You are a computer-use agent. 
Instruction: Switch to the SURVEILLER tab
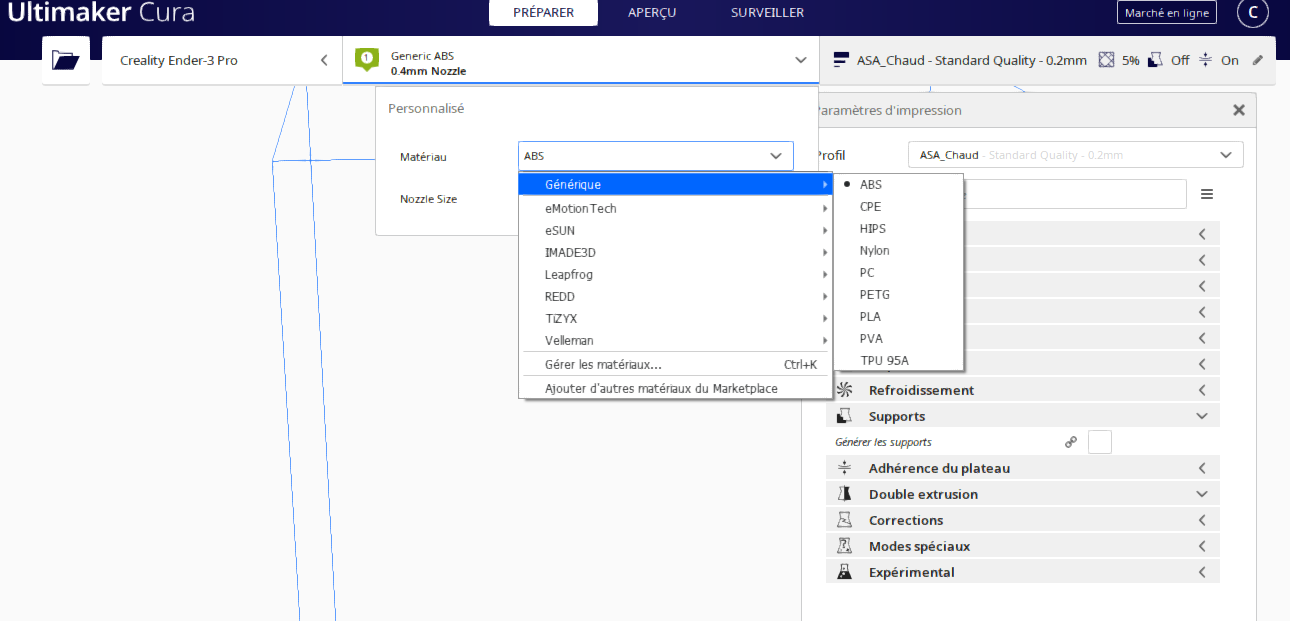click(x=767, y=13)
